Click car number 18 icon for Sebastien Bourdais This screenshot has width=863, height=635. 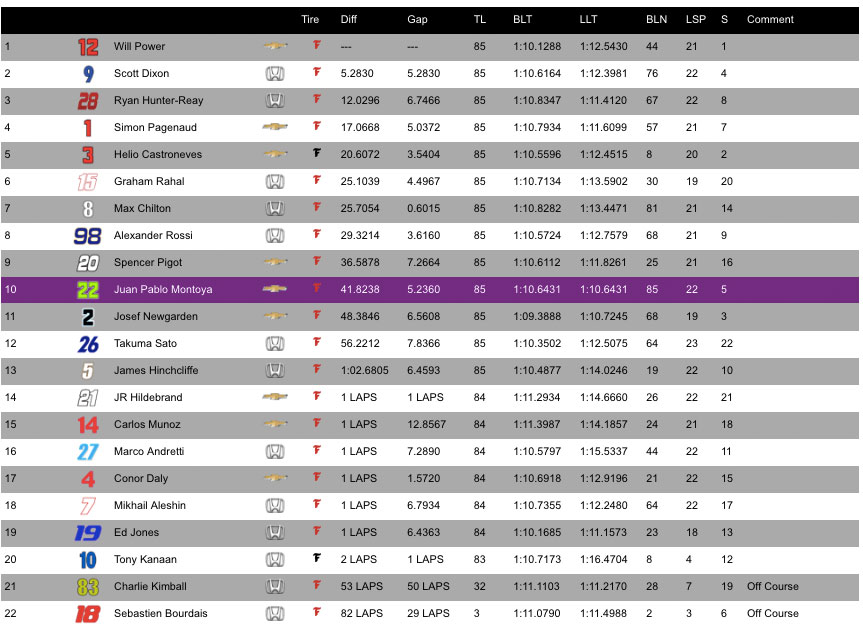coord(88,614)
